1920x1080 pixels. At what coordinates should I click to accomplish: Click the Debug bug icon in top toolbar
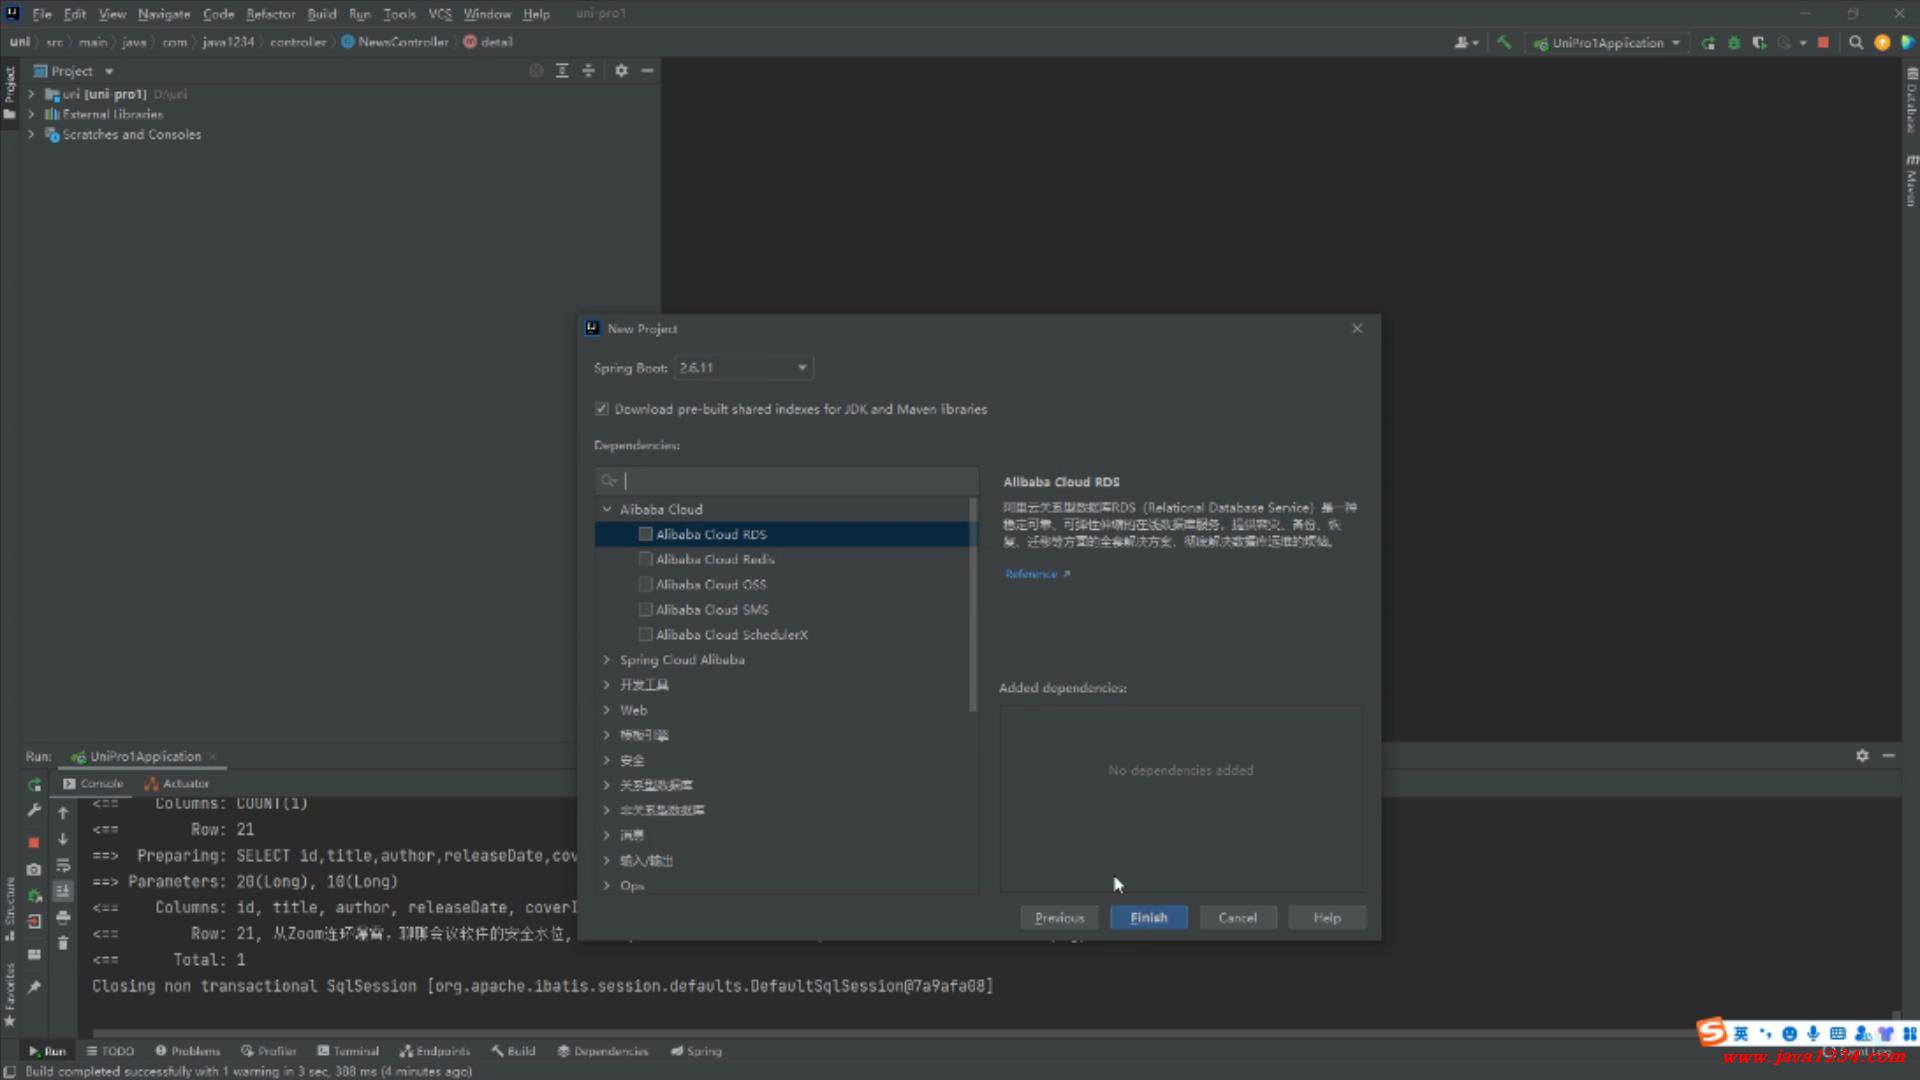coord(1734,42)
